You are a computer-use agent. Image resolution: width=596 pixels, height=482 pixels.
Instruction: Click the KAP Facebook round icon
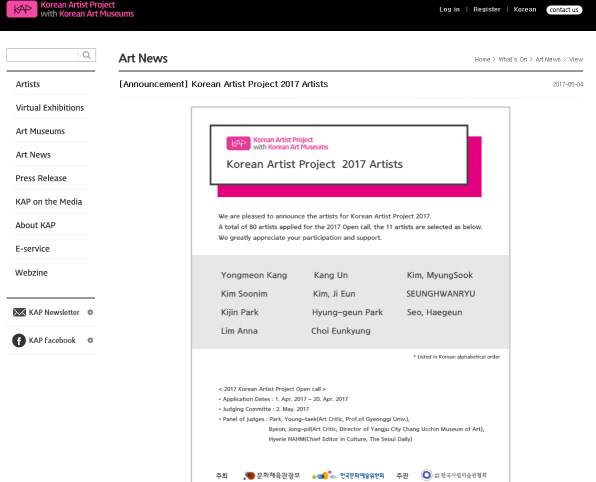(x=19, y=340)
